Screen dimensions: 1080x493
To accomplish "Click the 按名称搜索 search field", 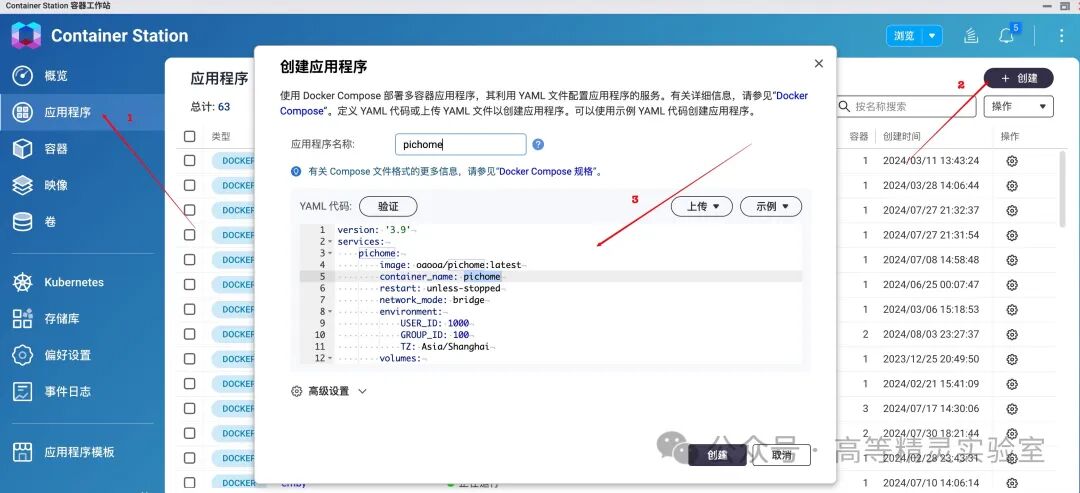I will [x=906, y=107].
